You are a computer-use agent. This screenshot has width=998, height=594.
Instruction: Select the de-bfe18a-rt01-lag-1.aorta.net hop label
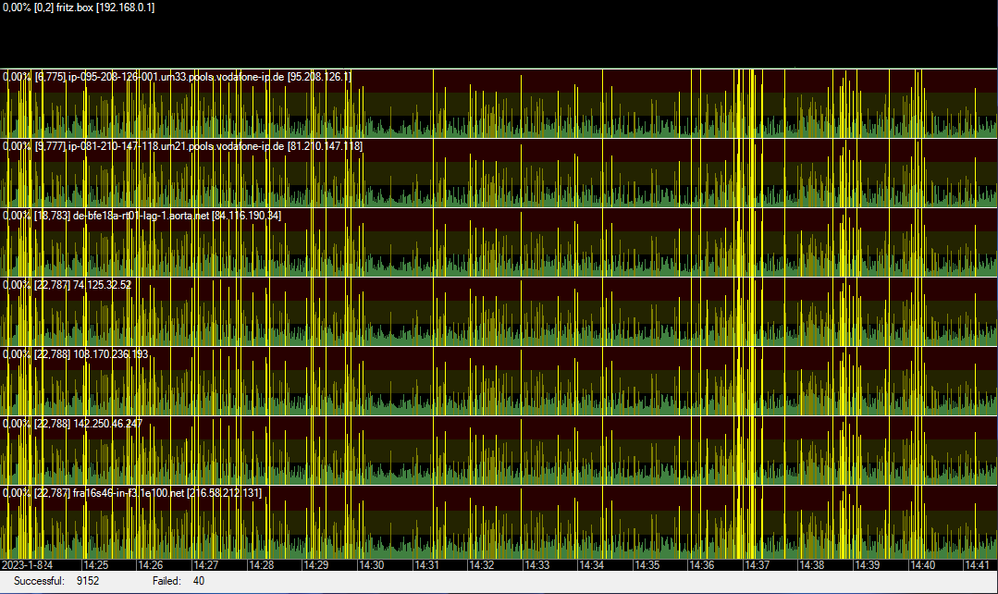142,216
